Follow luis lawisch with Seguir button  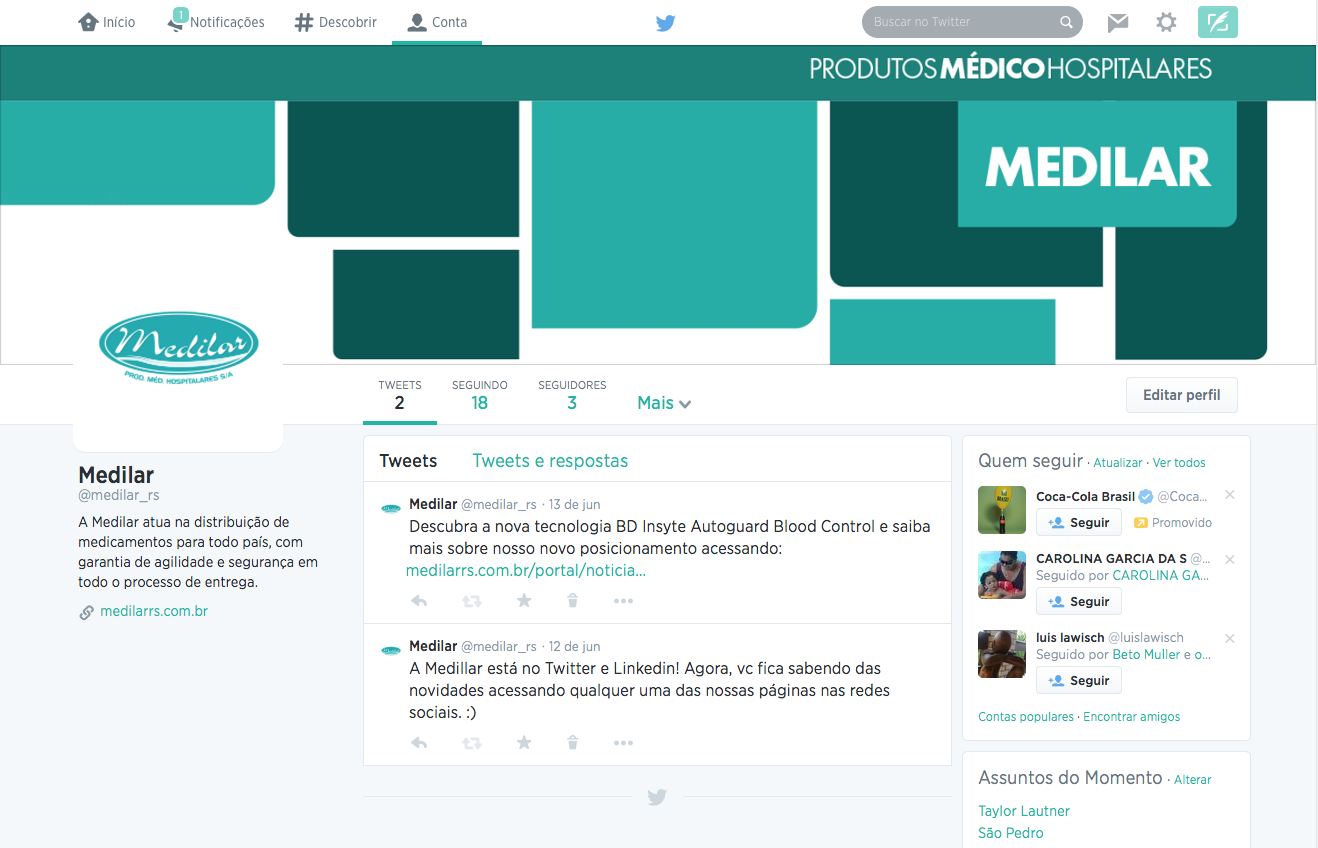1079,680
